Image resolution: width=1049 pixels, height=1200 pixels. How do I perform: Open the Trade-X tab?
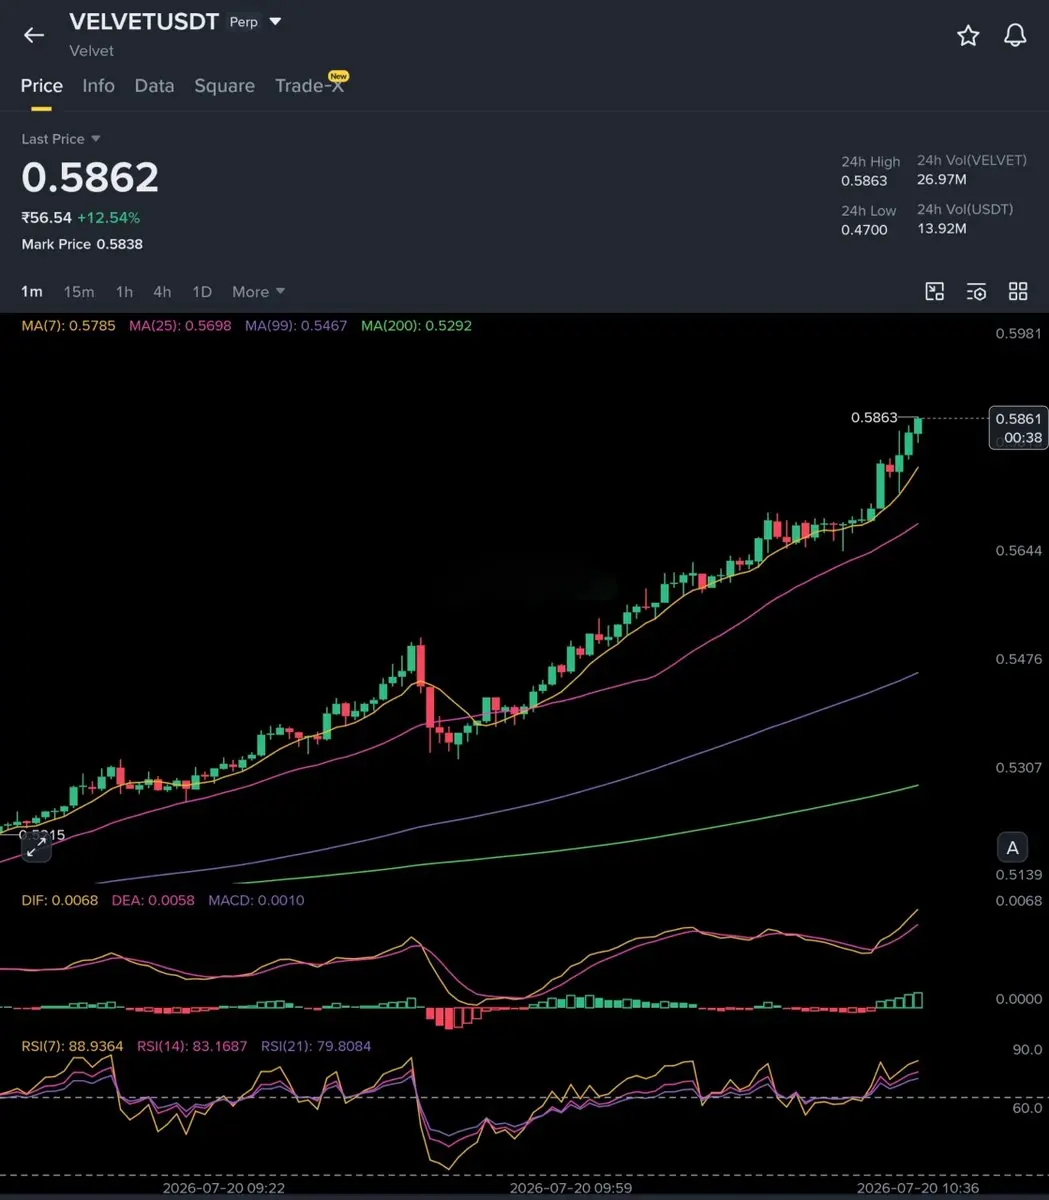click(310, 86)
